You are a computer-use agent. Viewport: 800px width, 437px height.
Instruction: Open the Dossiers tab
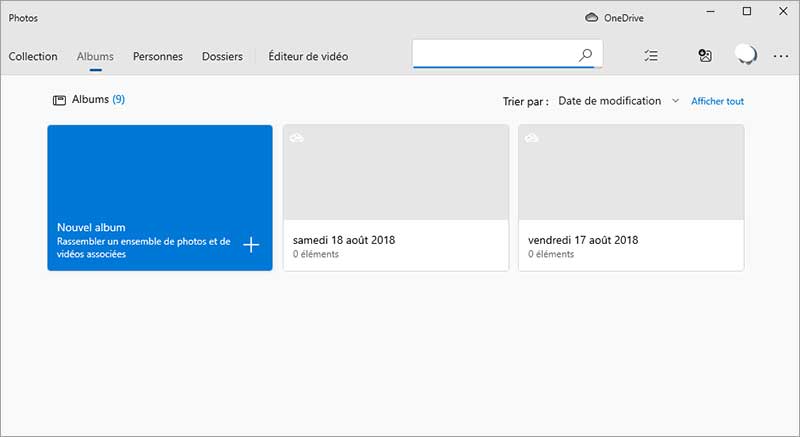[222, 57]
